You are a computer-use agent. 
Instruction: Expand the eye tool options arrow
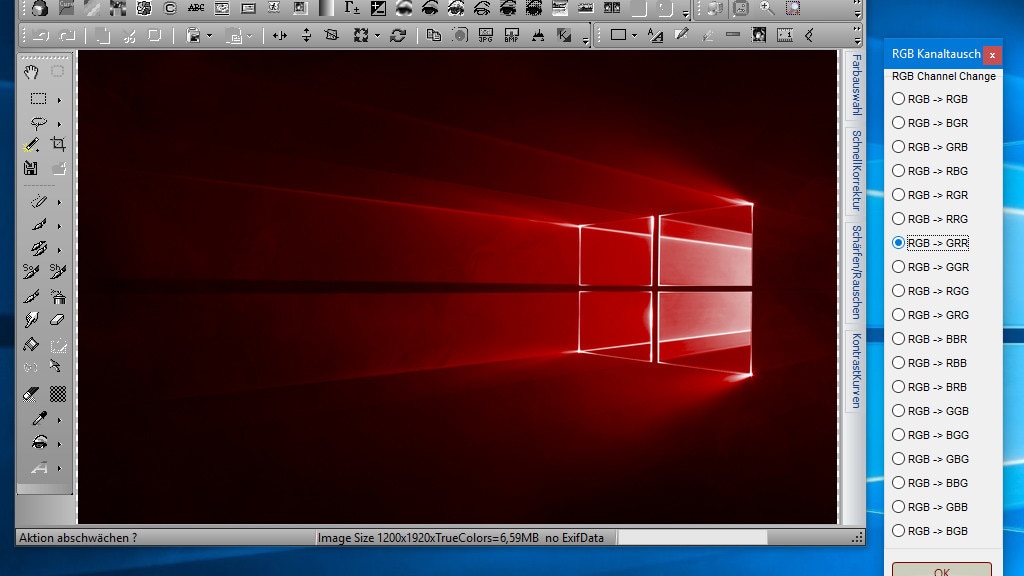click(59, 444)
